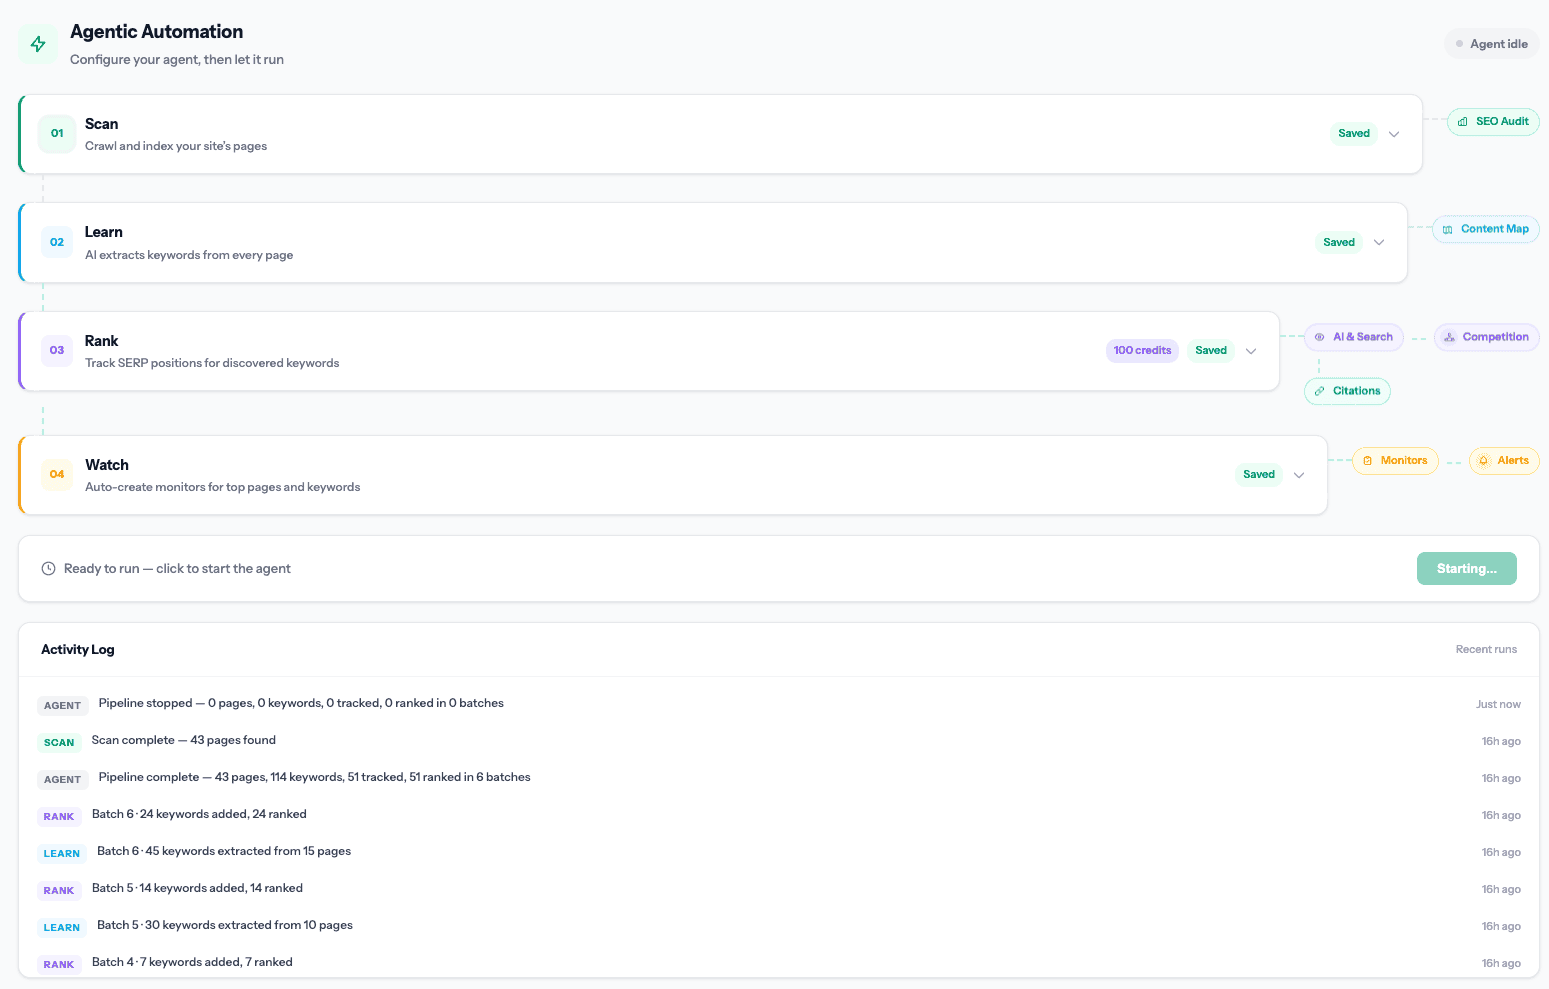1549x989 pixels.
Task: Select the Scan complete log entry
Action: click(x=183, y=740)
